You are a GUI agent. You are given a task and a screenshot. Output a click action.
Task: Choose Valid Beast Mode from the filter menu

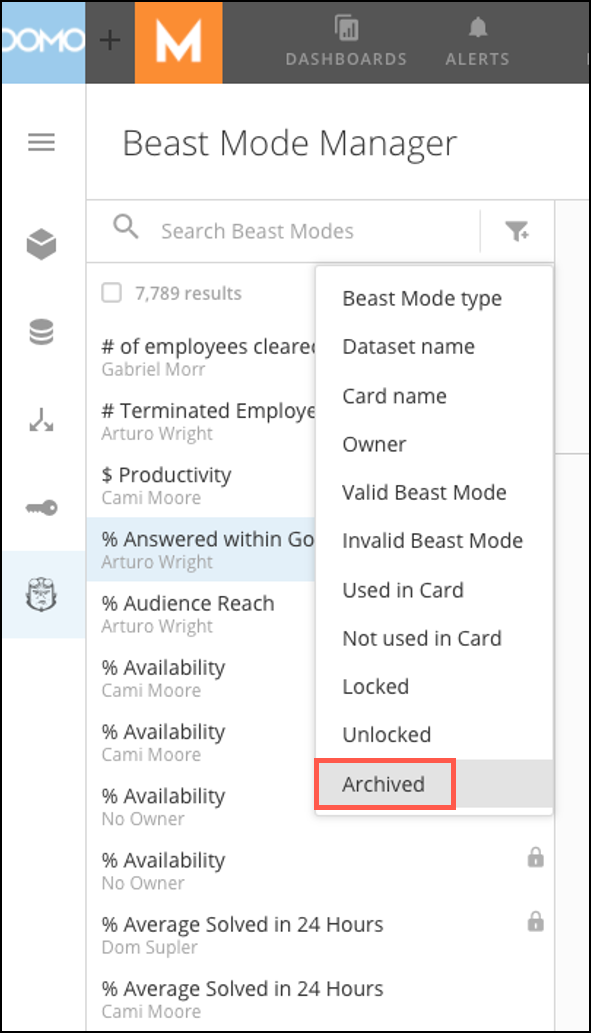tap(424, 492)
